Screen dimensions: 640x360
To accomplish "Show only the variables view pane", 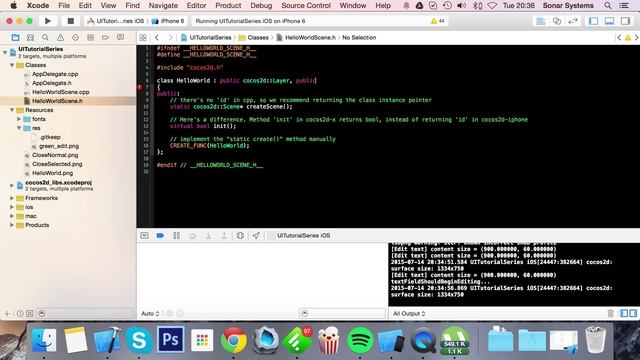I will point(624,313).
